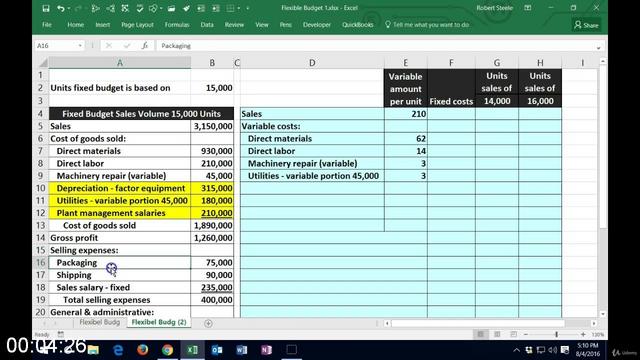Click the first indent icon beside the Format Painter brush
This screenshot has width=640, height=360.
coord(201,8)
